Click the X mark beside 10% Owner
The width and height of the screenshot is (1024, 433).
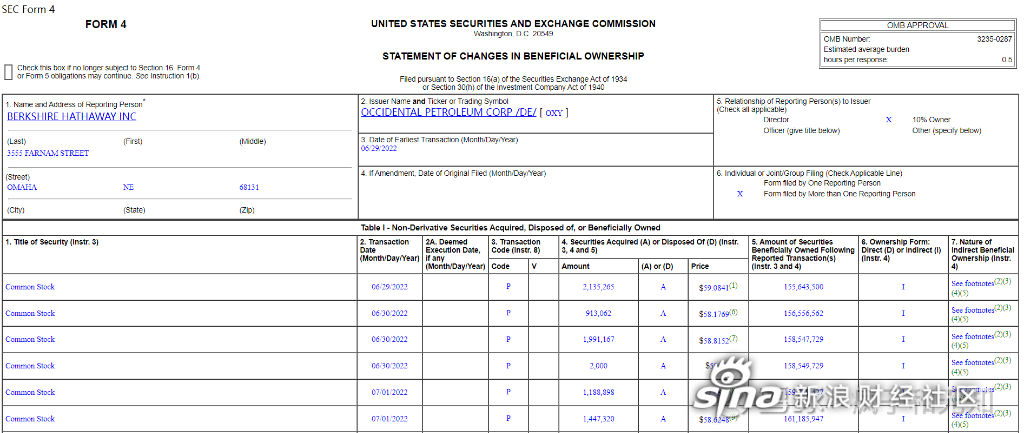click(x=888, y=120)
